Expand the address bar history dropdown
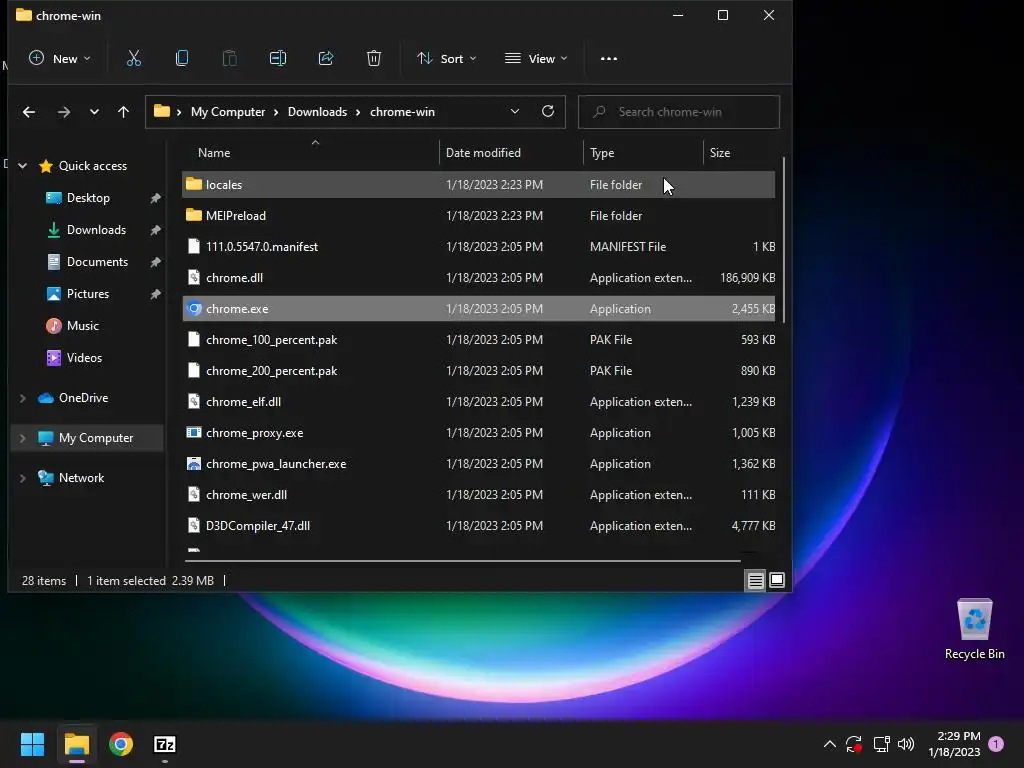Screen dimensions: 1024x768 pyautogui.click(x=515, y=112)
